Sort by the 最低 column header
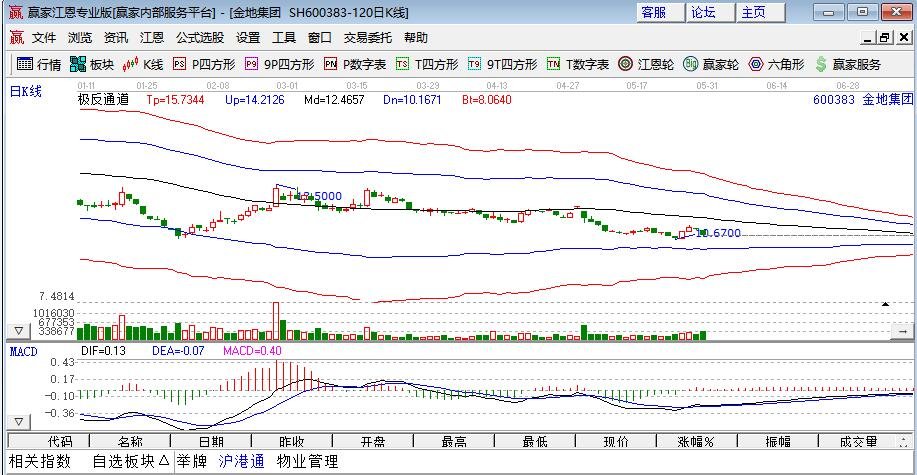Viewport: 917px width, 475px height. (x=535, y=442)
